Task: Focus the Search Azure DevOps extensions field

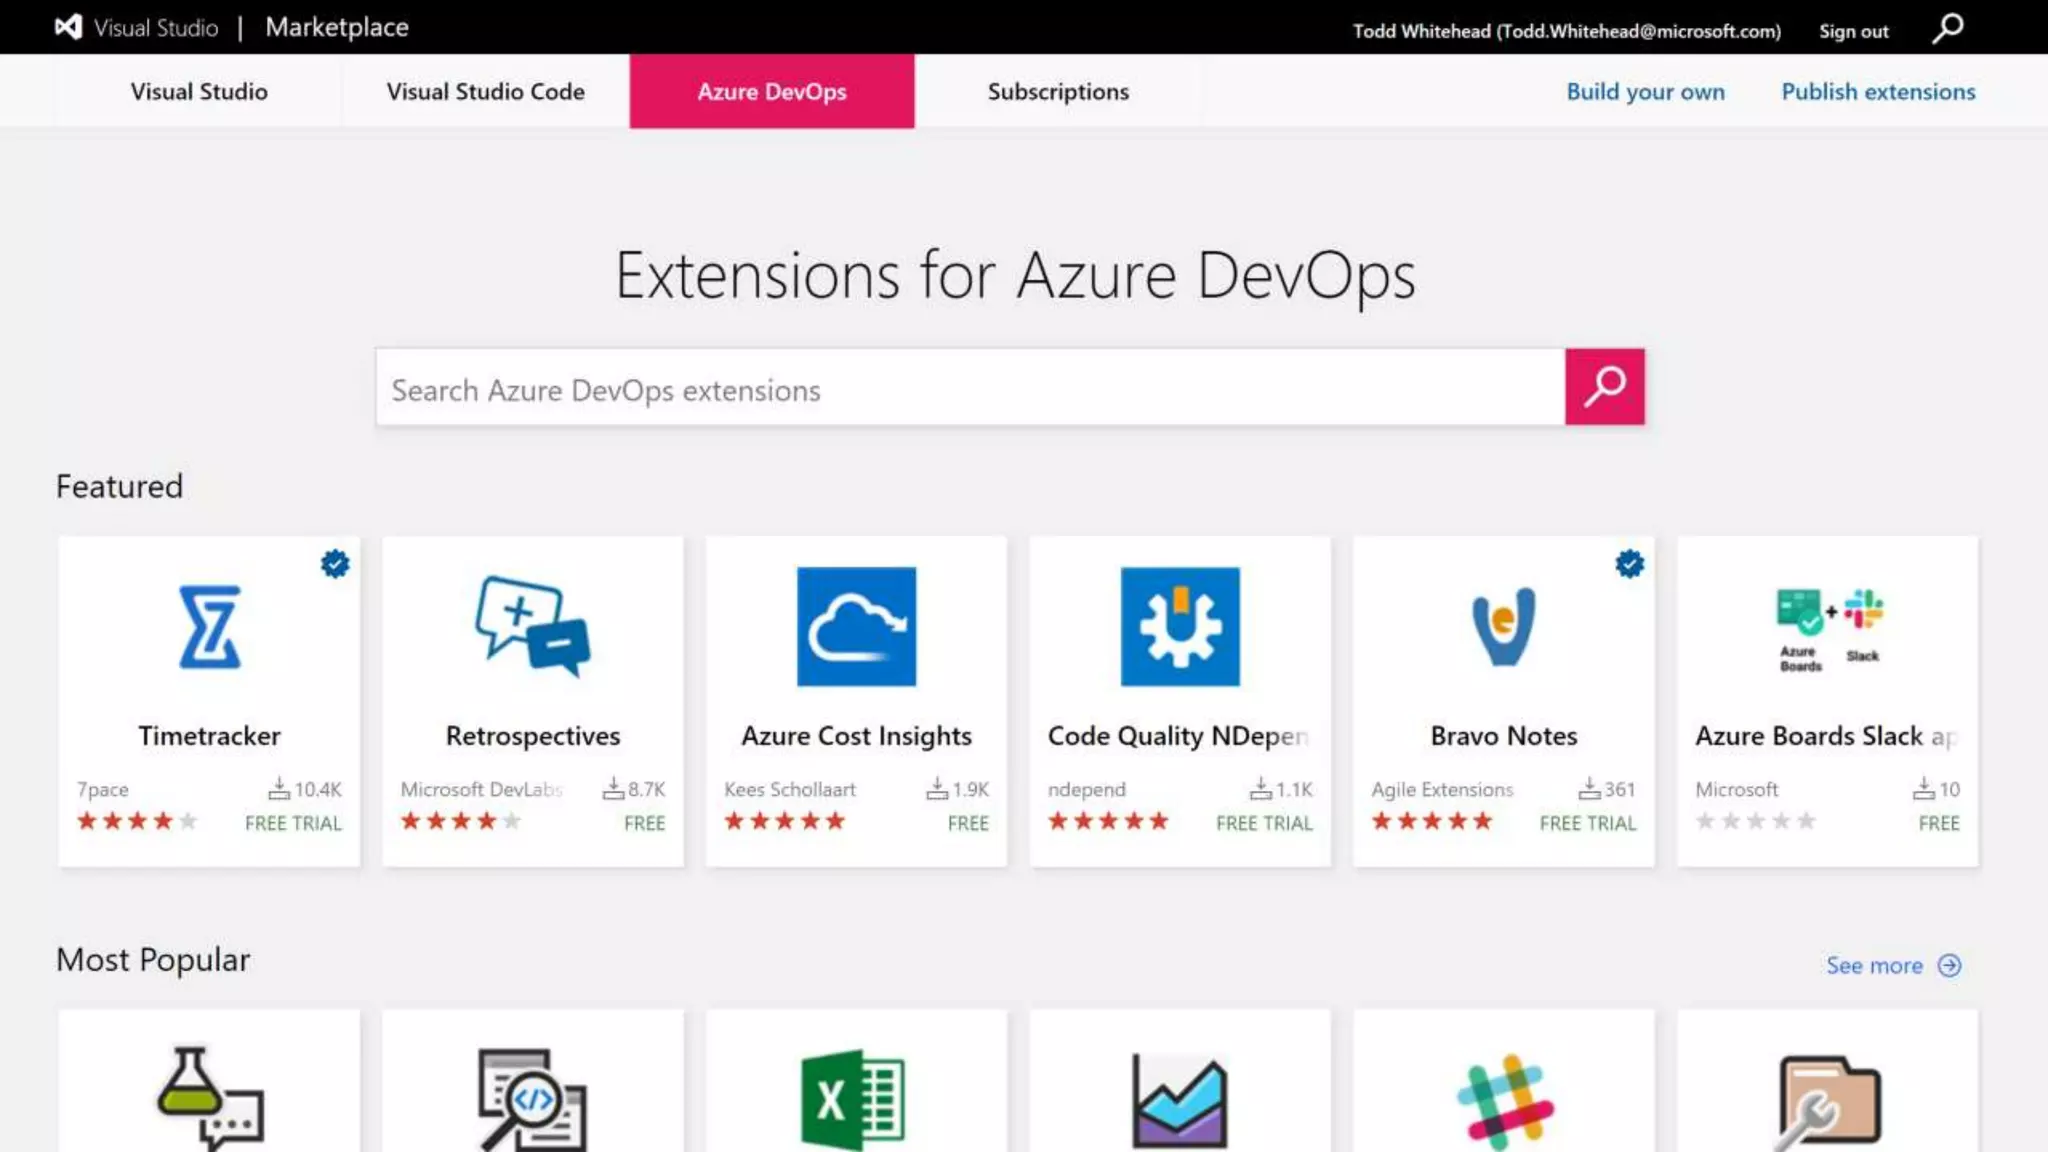Action: (970, 388)
